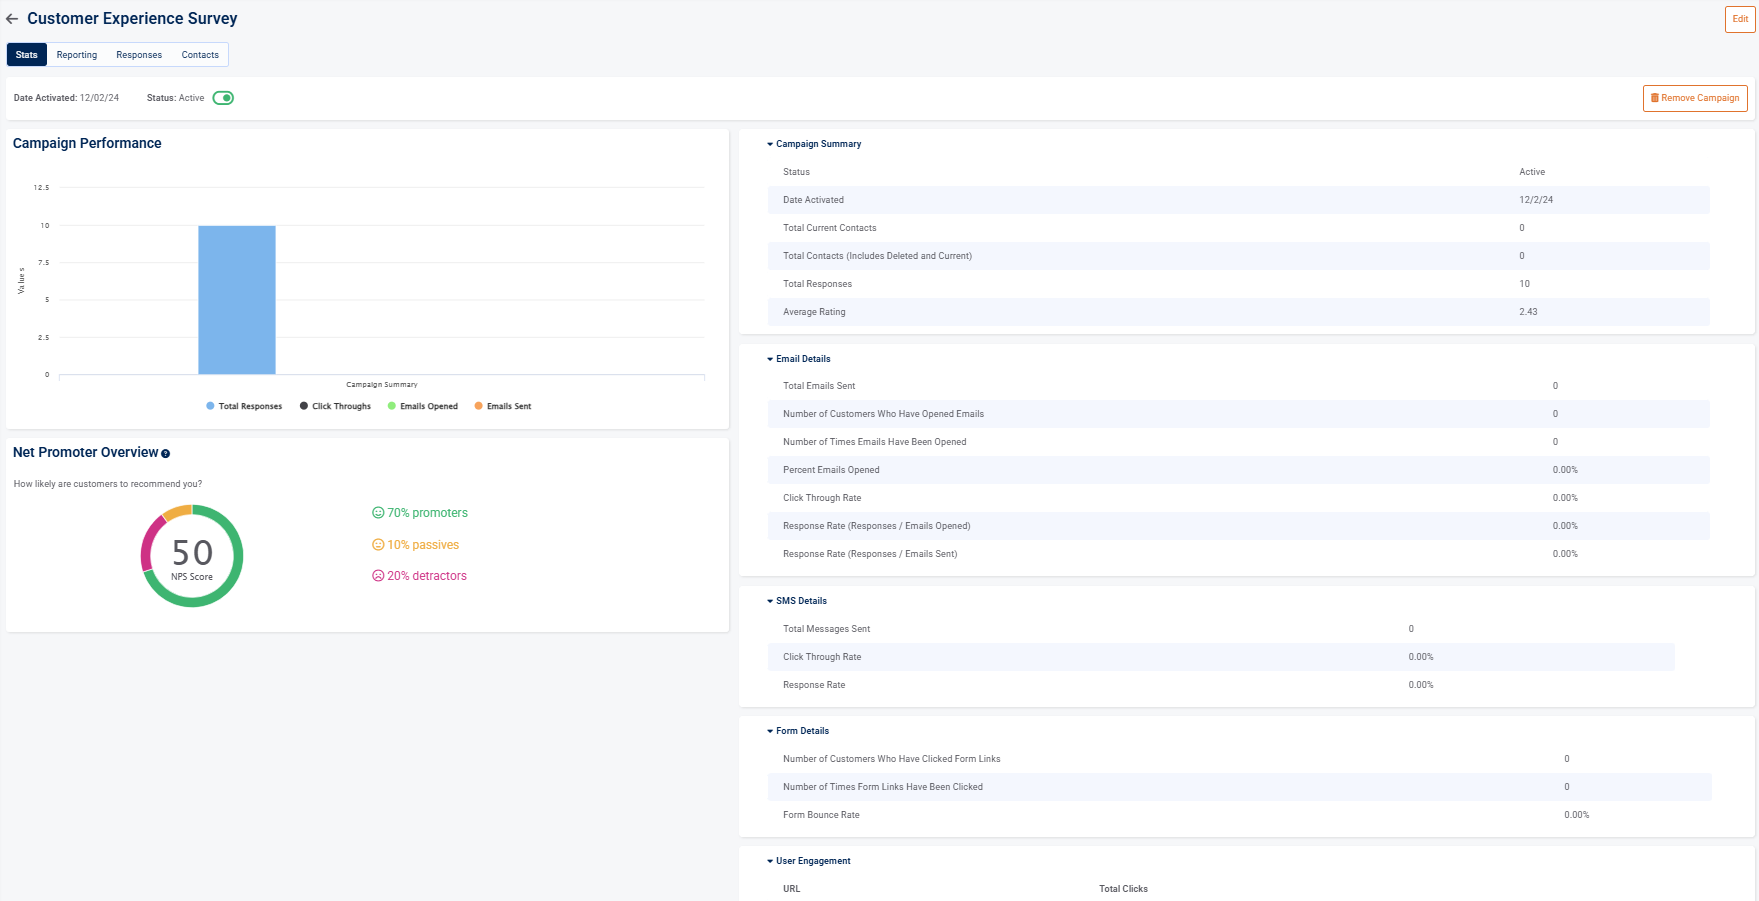
Task: Collapse the Email Details section
Action: 770,359
